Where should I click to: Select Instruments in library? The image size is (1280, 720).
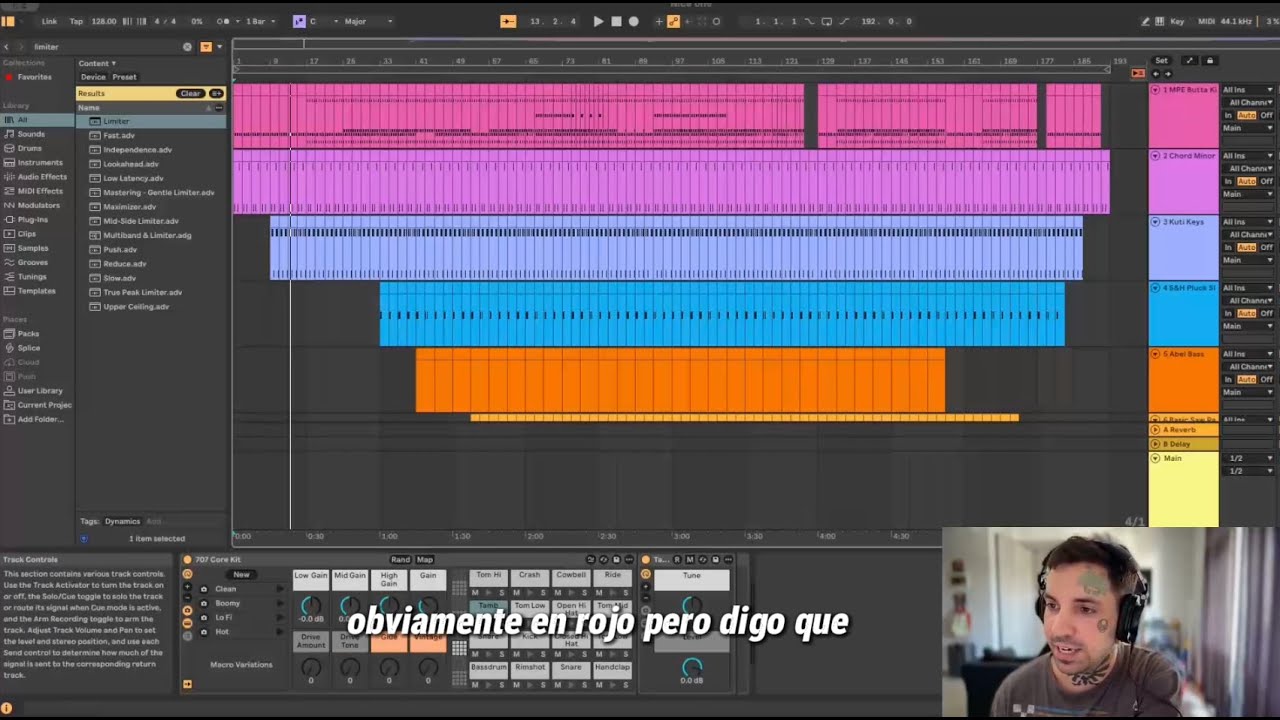coord(40,162)
